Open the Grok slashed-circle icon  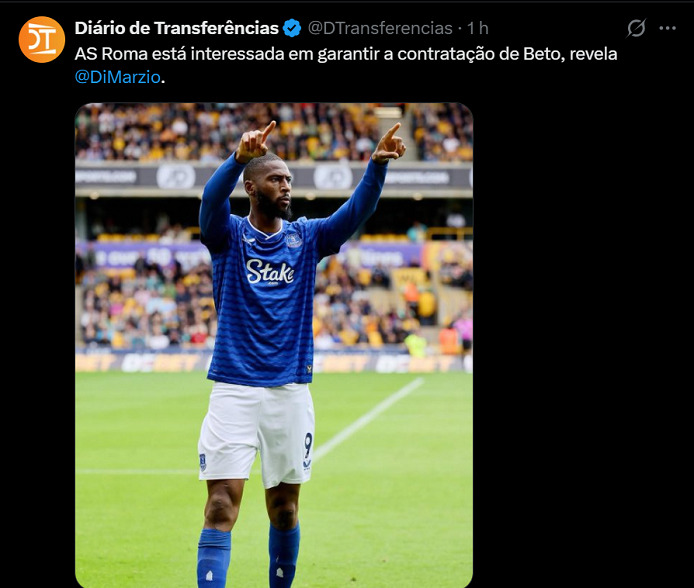coord(636,28)
